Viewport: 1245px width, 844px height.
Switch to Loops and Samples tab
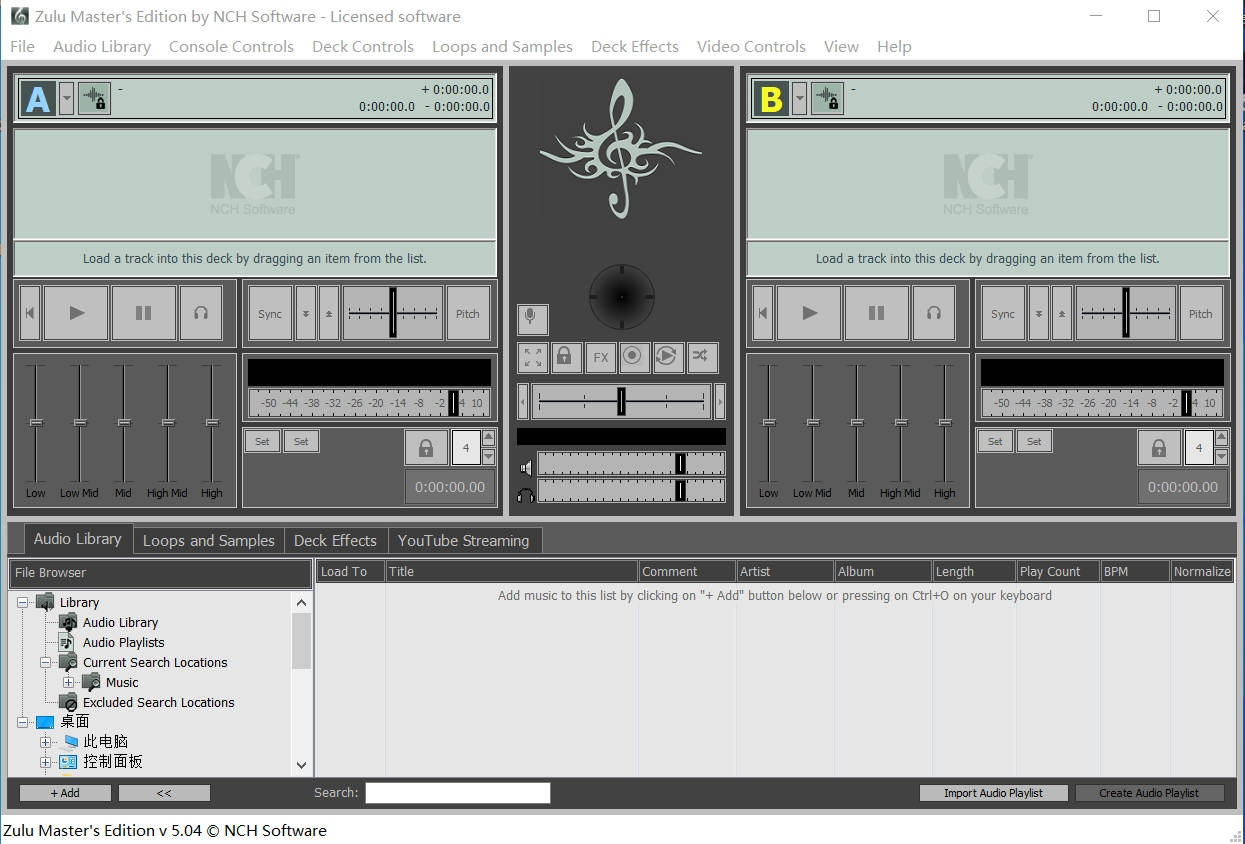point(209,540)
